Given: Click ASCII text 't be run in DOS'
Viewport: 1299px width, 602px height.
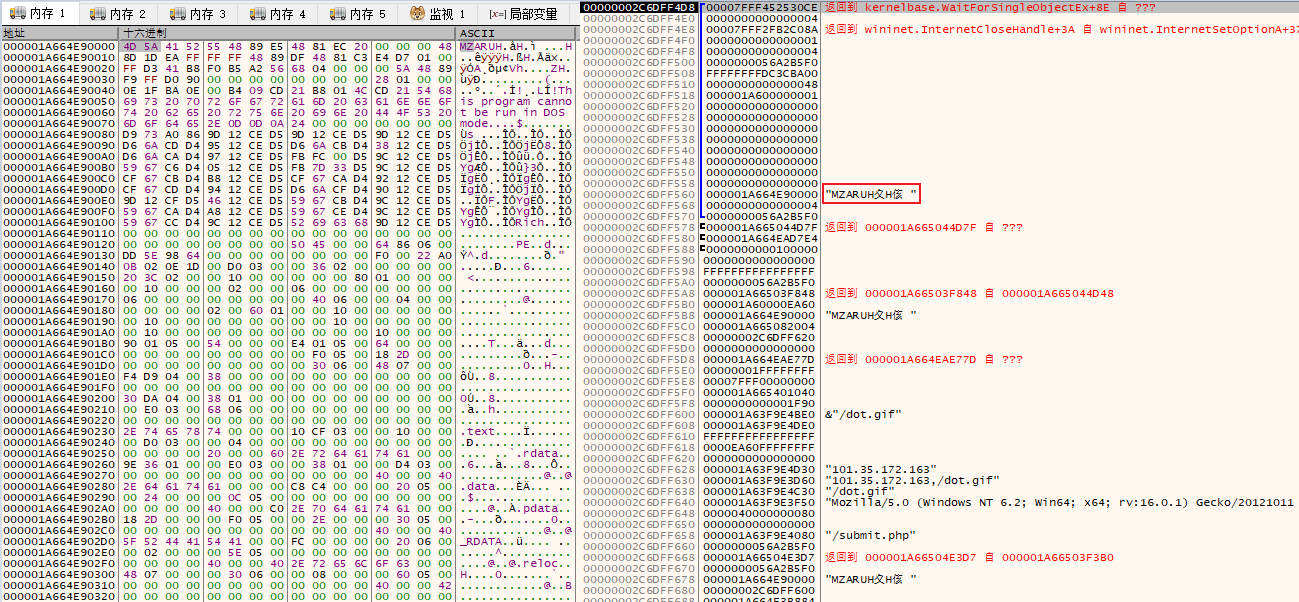Looking at the screenshot, I should point(512,112).
